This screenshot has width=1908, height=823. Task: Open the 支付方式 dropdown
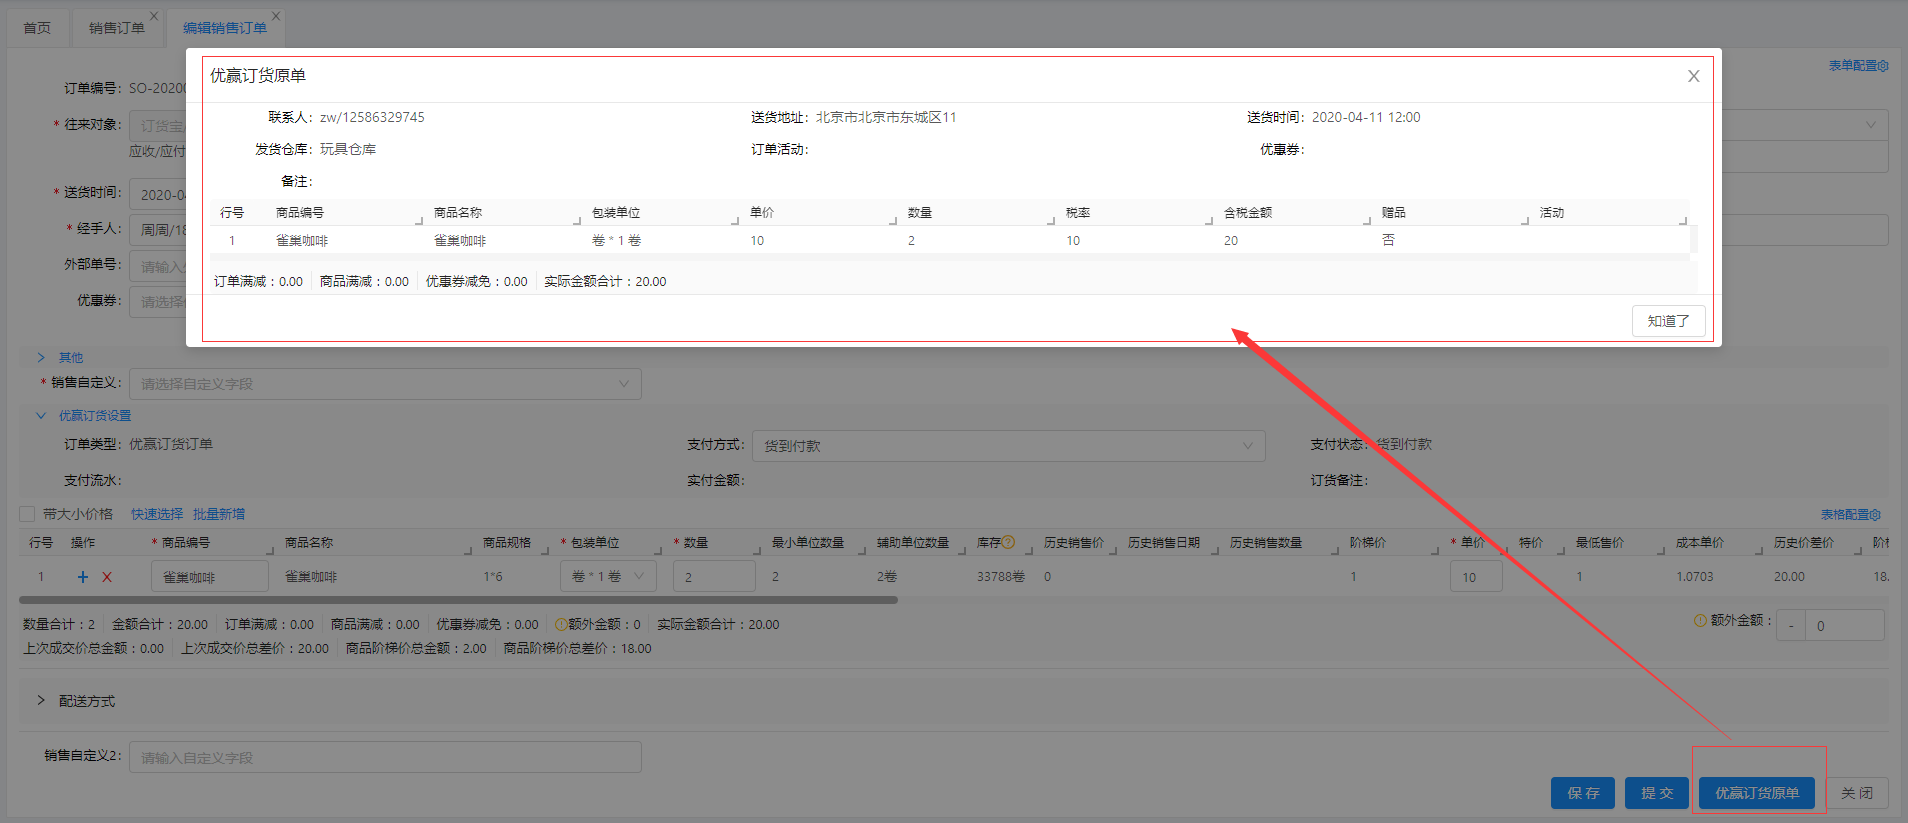(1009, 446)
